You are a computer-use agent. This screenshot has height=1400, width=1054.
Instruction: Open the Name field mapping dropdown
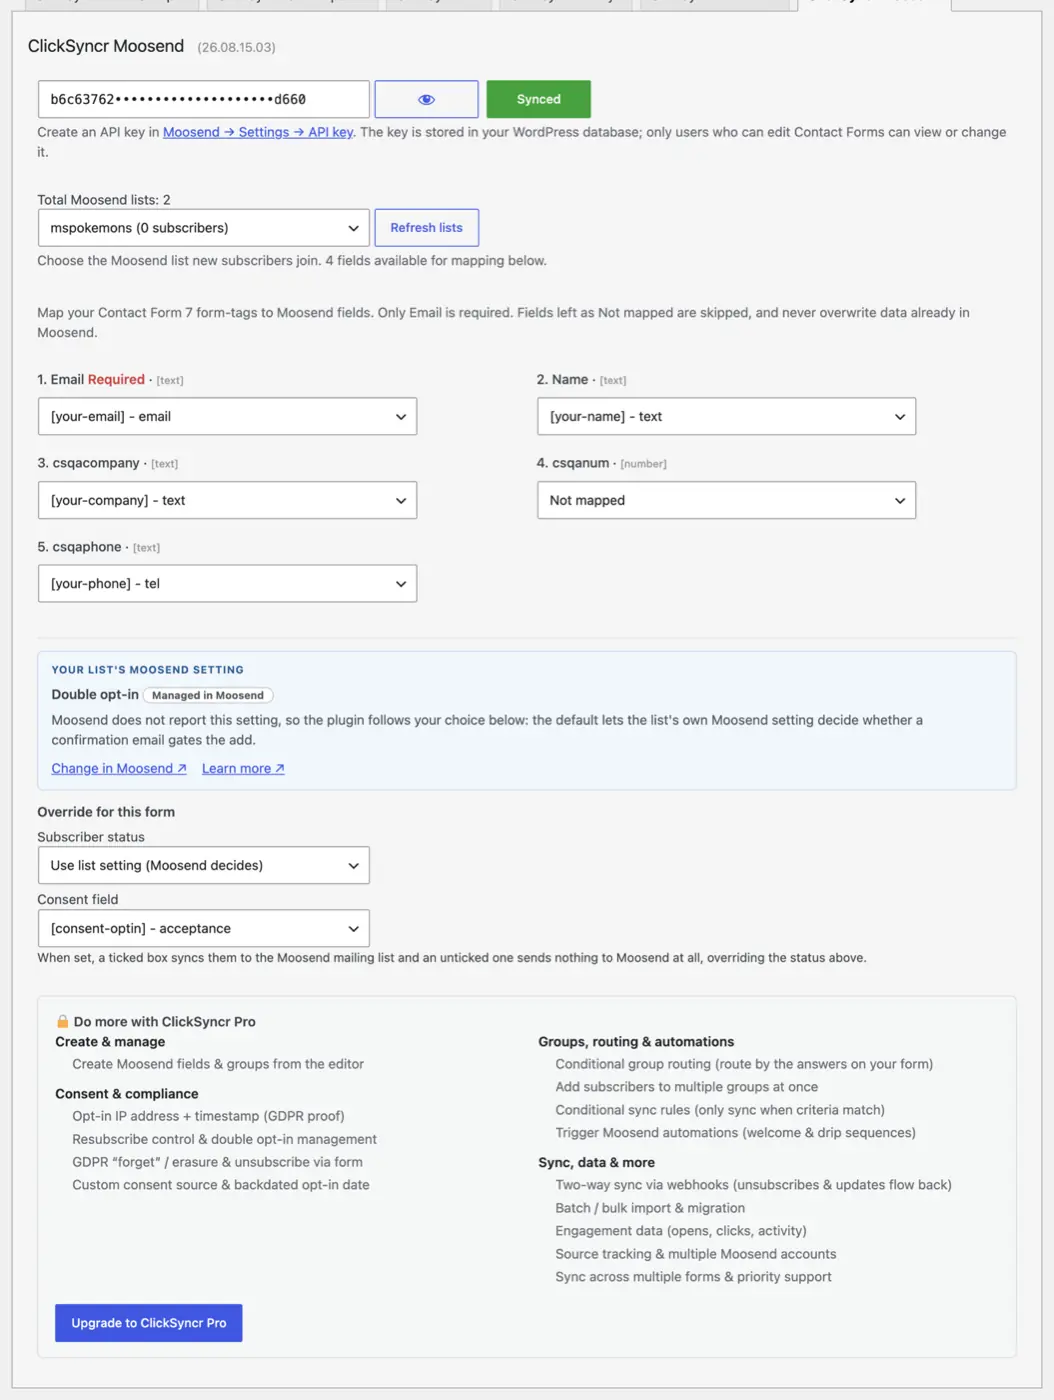pyautogui.click(x=726, y=416)
